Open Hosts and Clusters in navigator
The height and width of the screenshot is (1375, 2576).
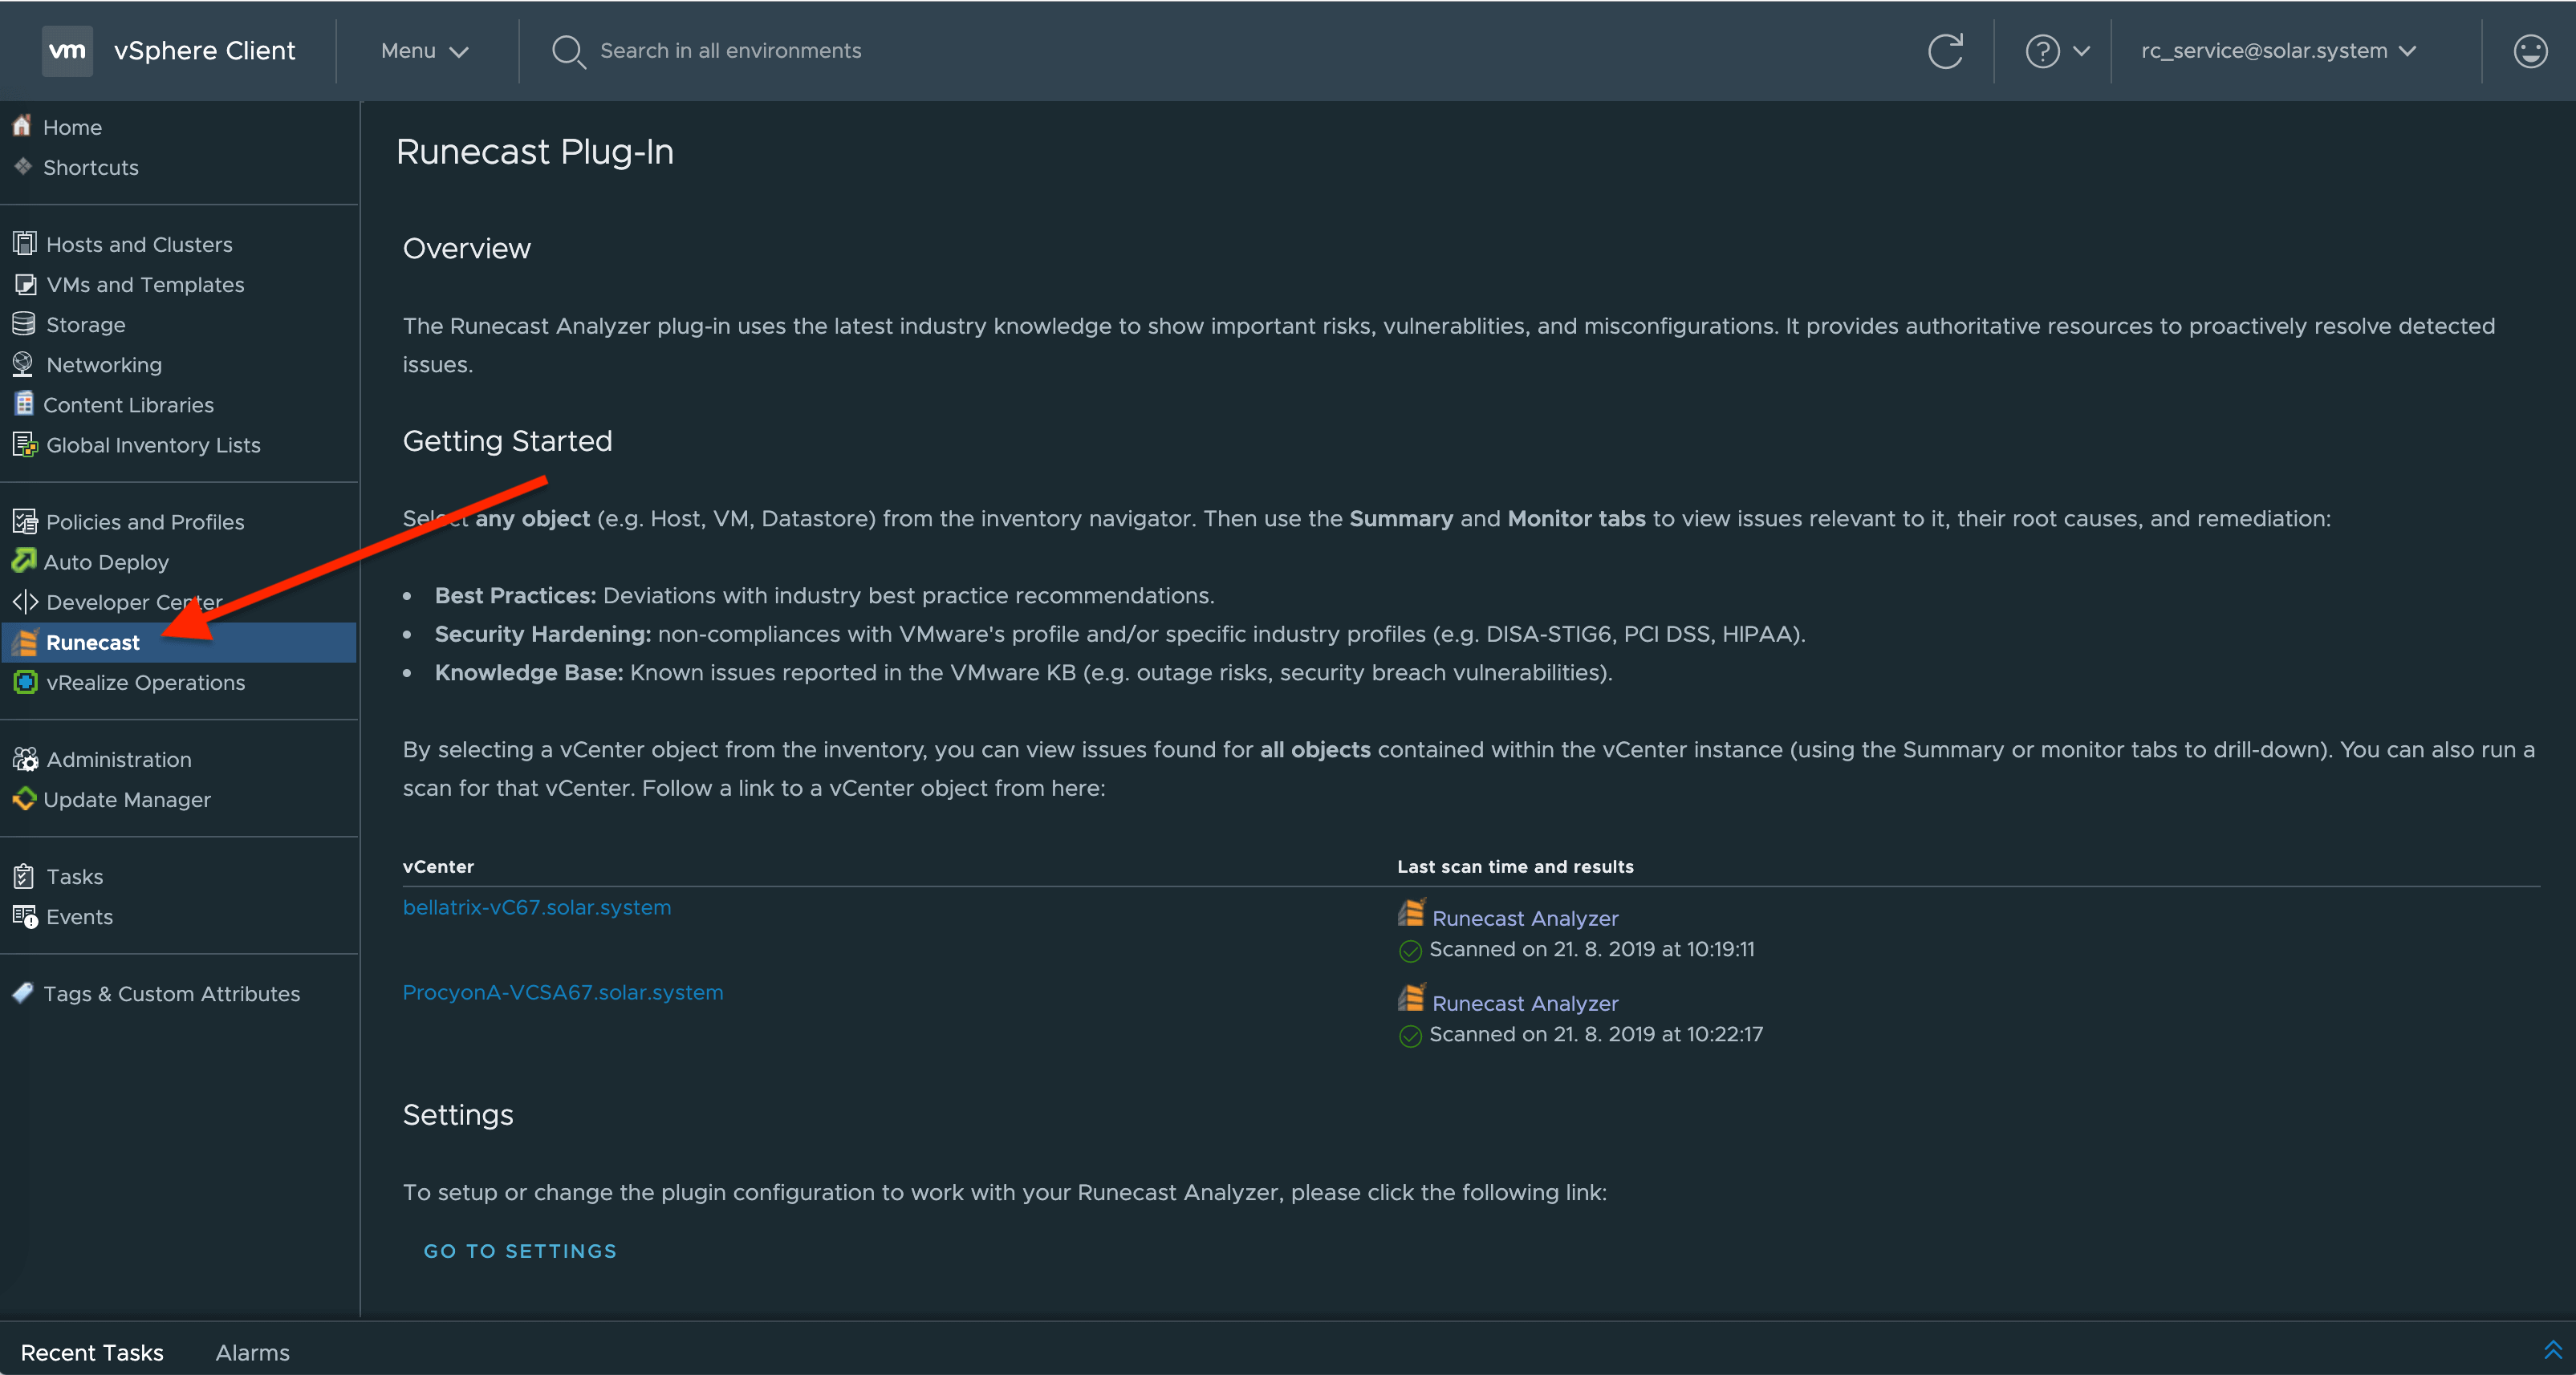point(139,244)
